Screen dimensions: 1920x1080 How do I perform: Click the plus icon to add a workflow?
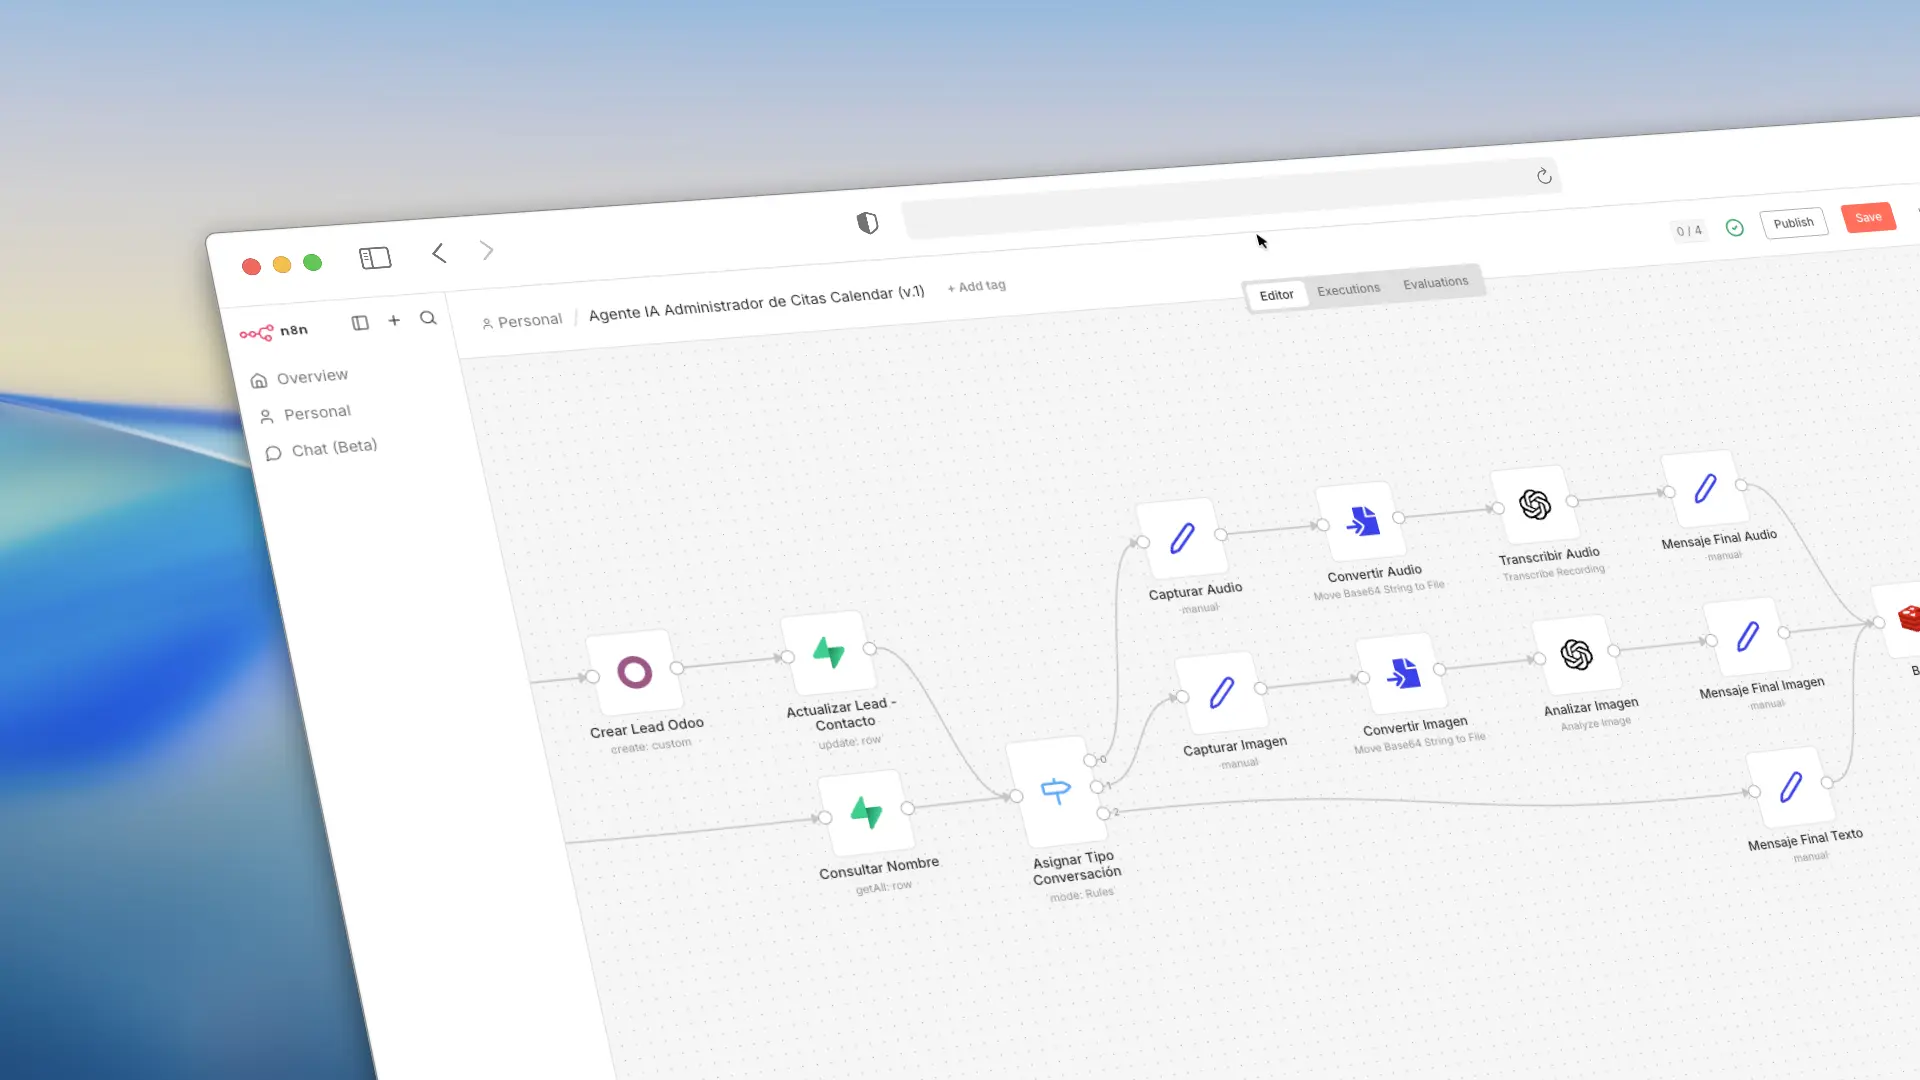coord(393,320)
